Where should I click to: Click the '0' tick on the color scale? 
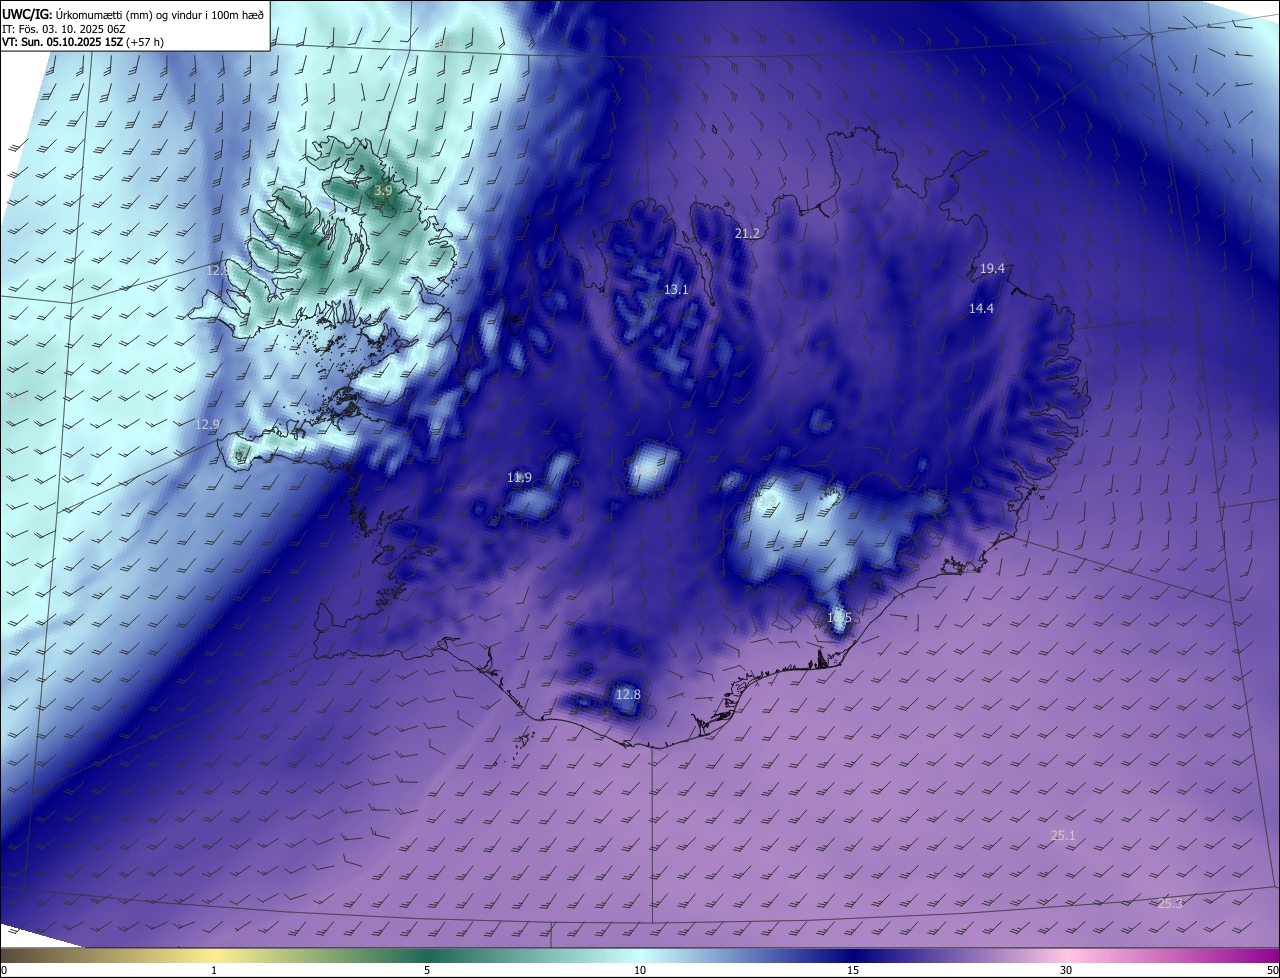click(4, 970)
